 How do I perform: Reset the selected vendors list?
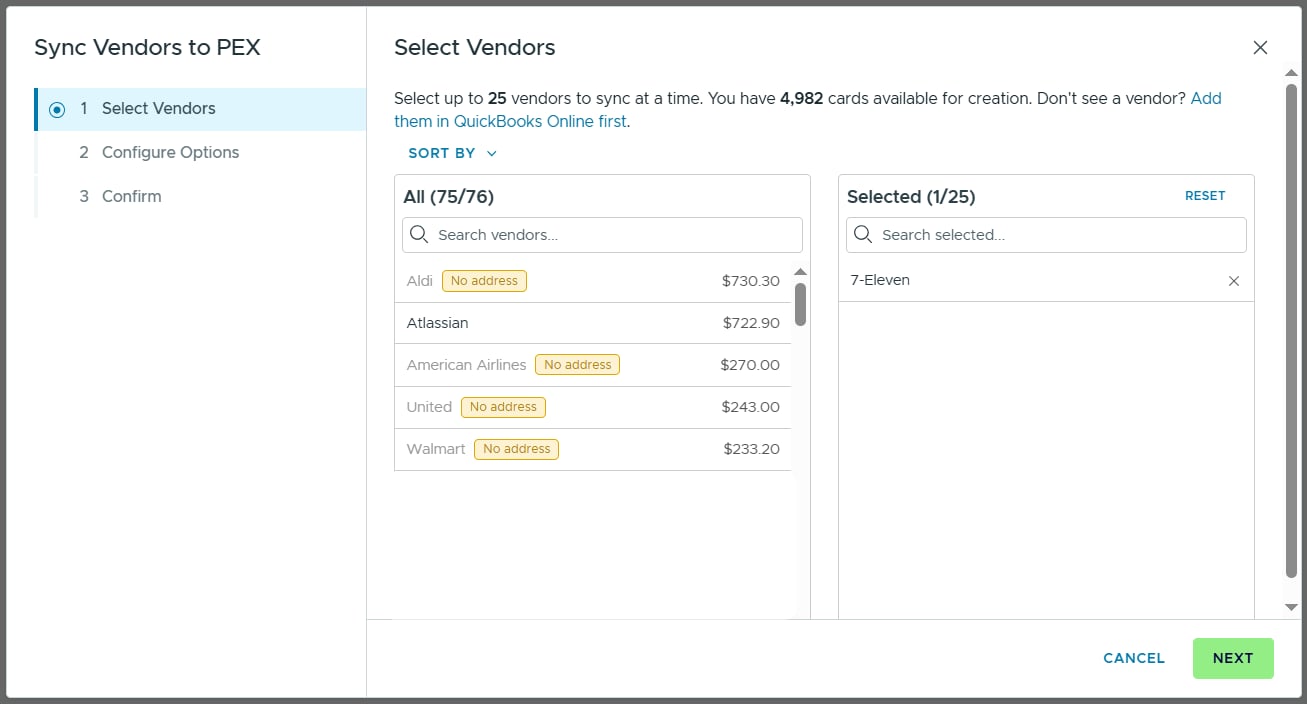click(x=1205, y=196)
